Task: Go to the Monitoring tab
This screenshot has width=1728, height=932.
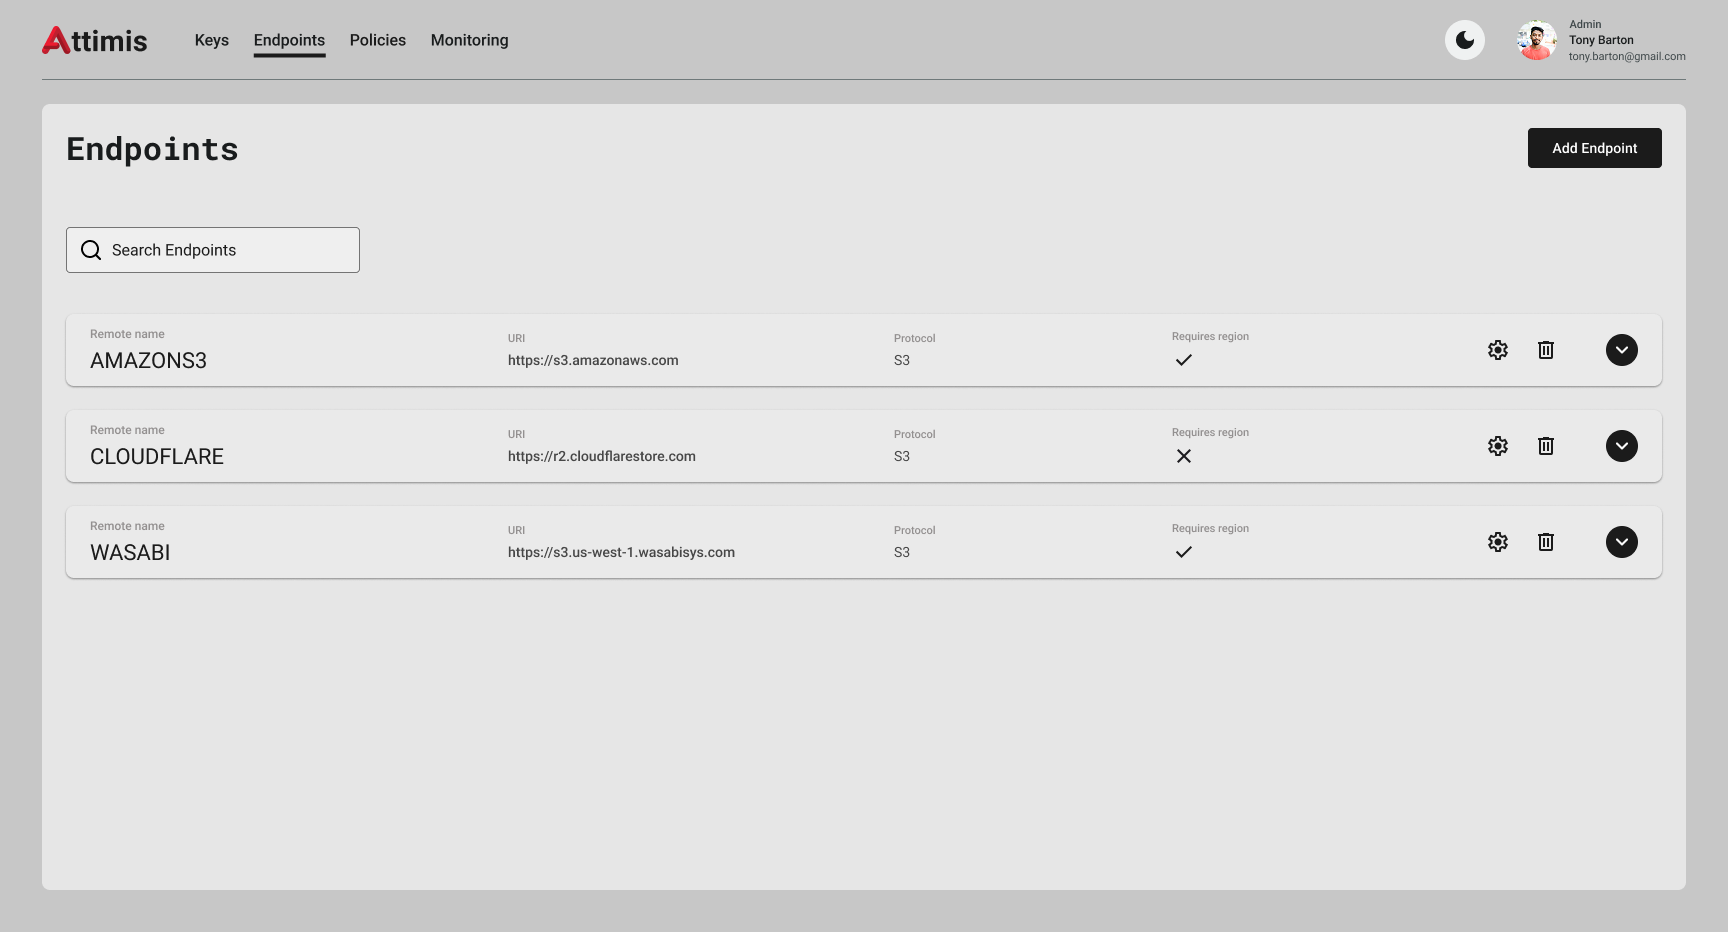Action: click(x=469, y=40)
